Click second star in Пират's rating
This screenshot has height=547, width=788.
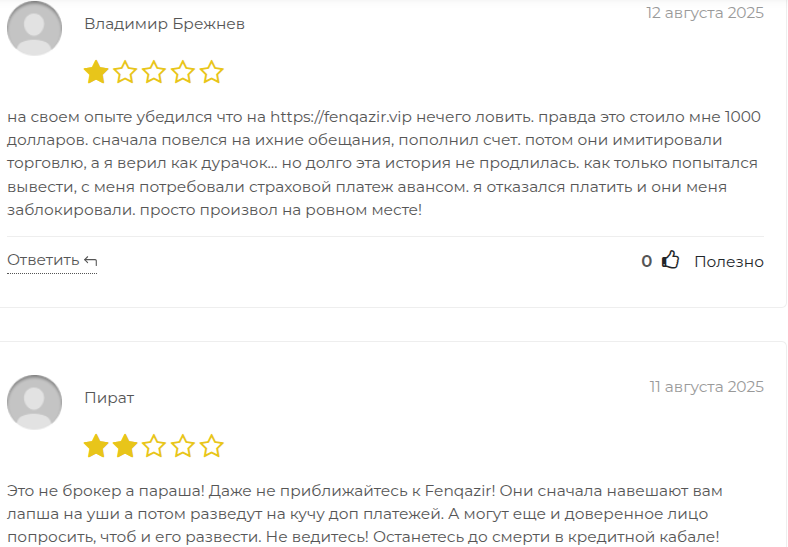[x=125, y=446]
